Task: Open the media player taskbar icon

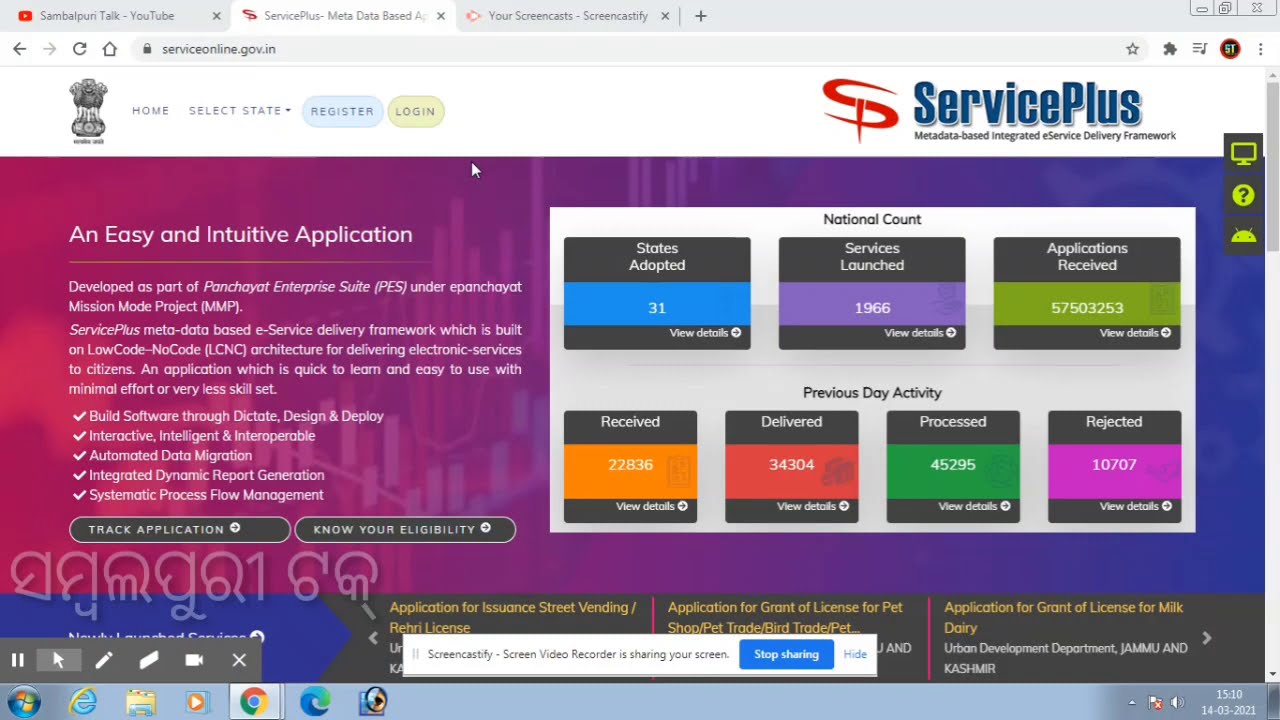Action: [x=196, y=702]
